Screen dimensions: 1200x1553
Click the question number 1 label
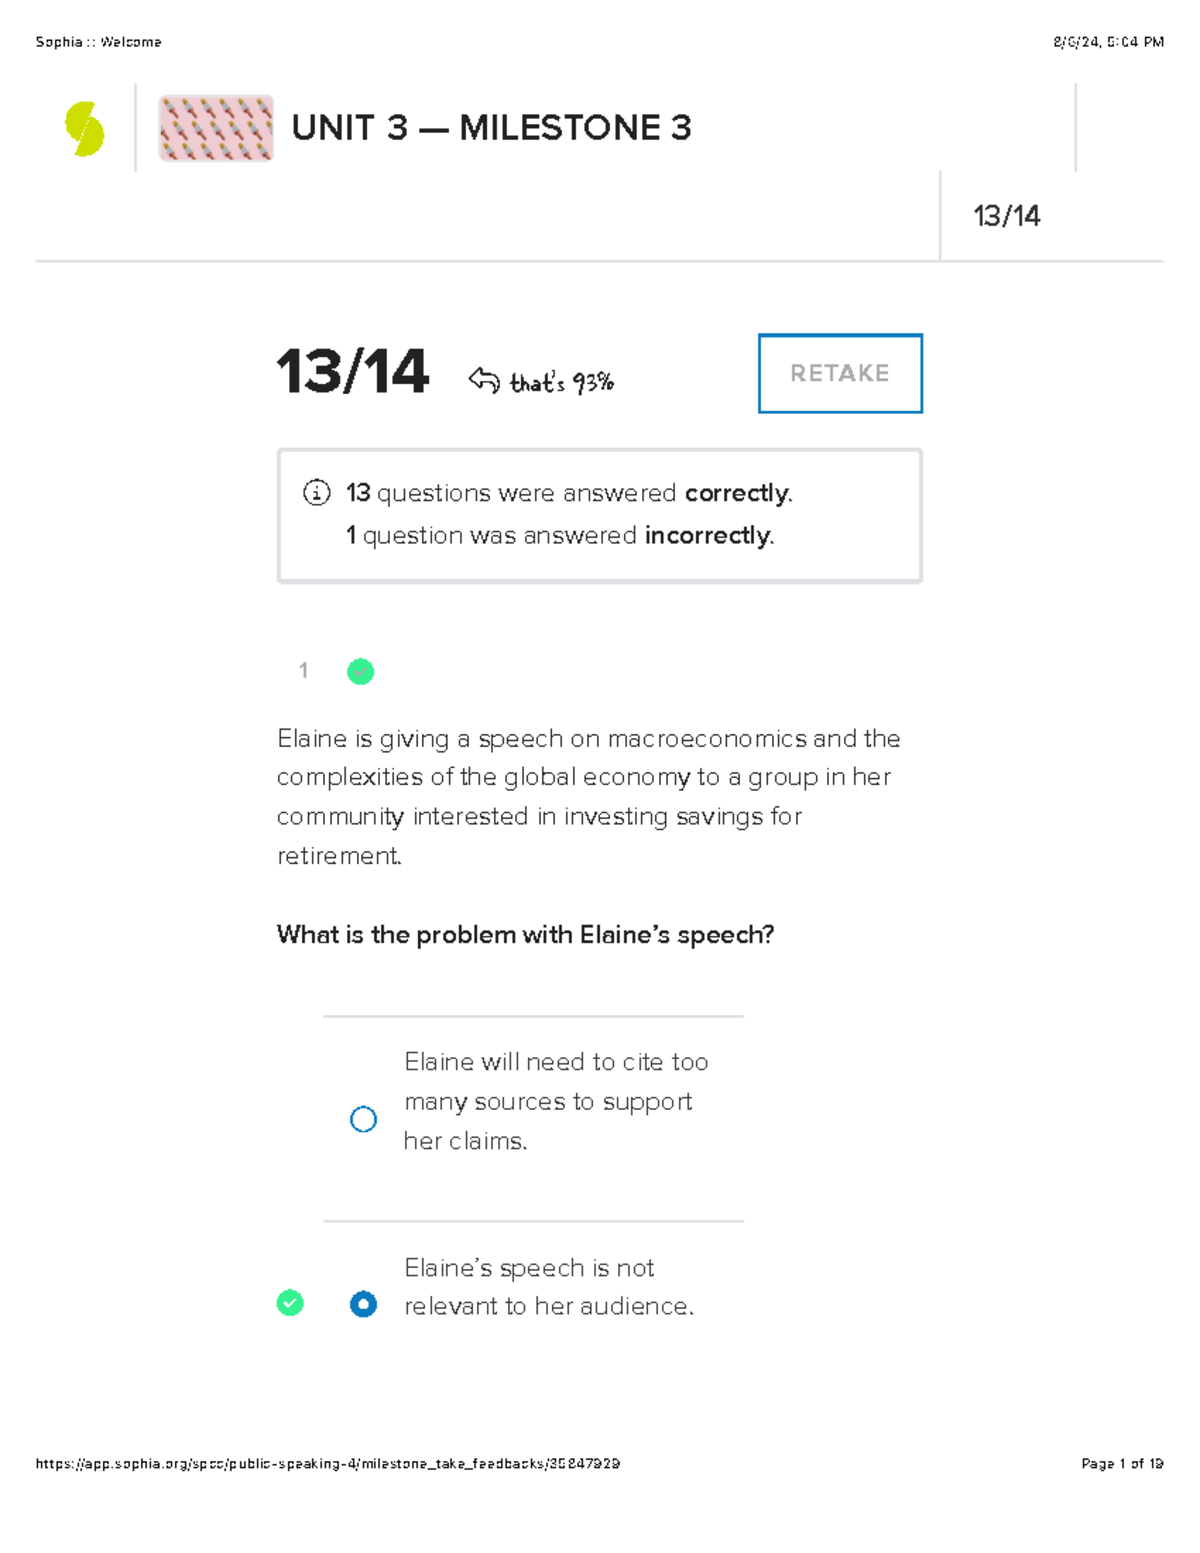tap(303, 671)
